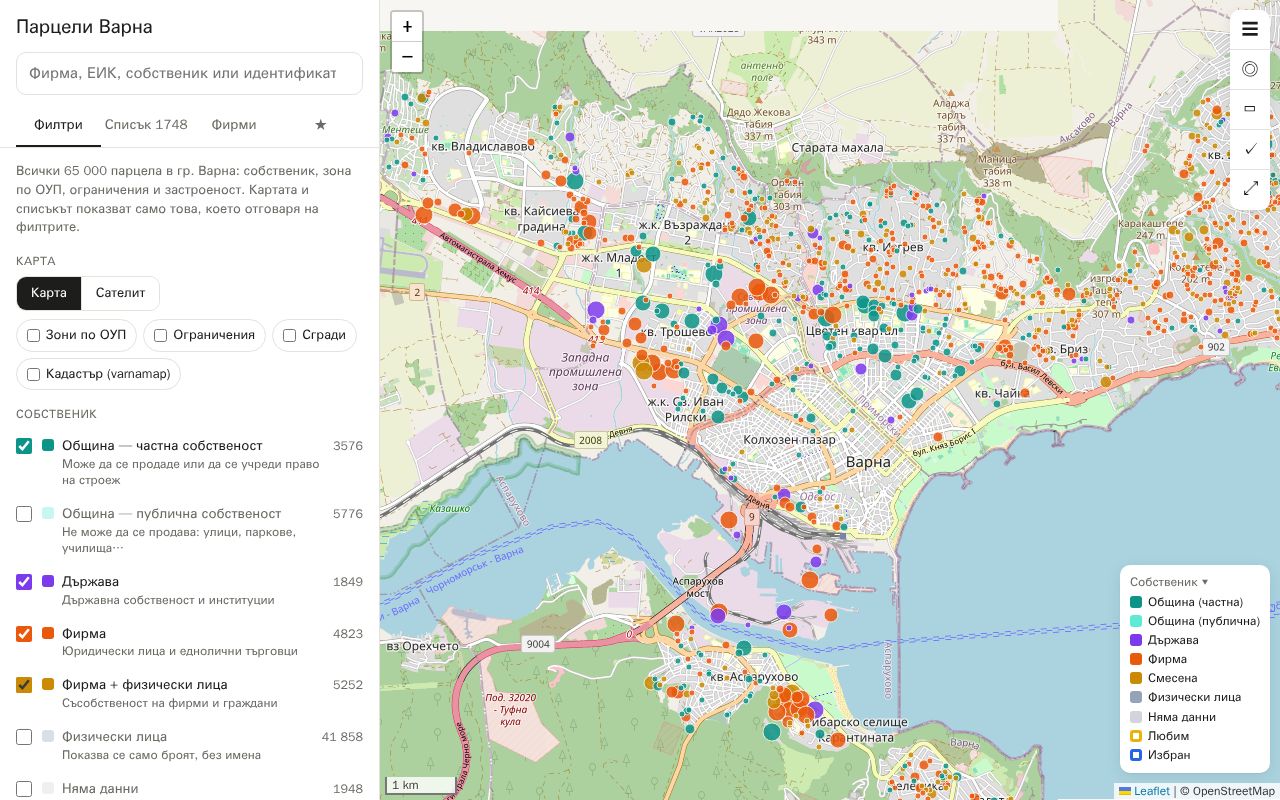The height and width of the screenshot is (800, 1280).
Task: Click the Ukrainian flag icon beside Leaflet
Action: 1125,791
